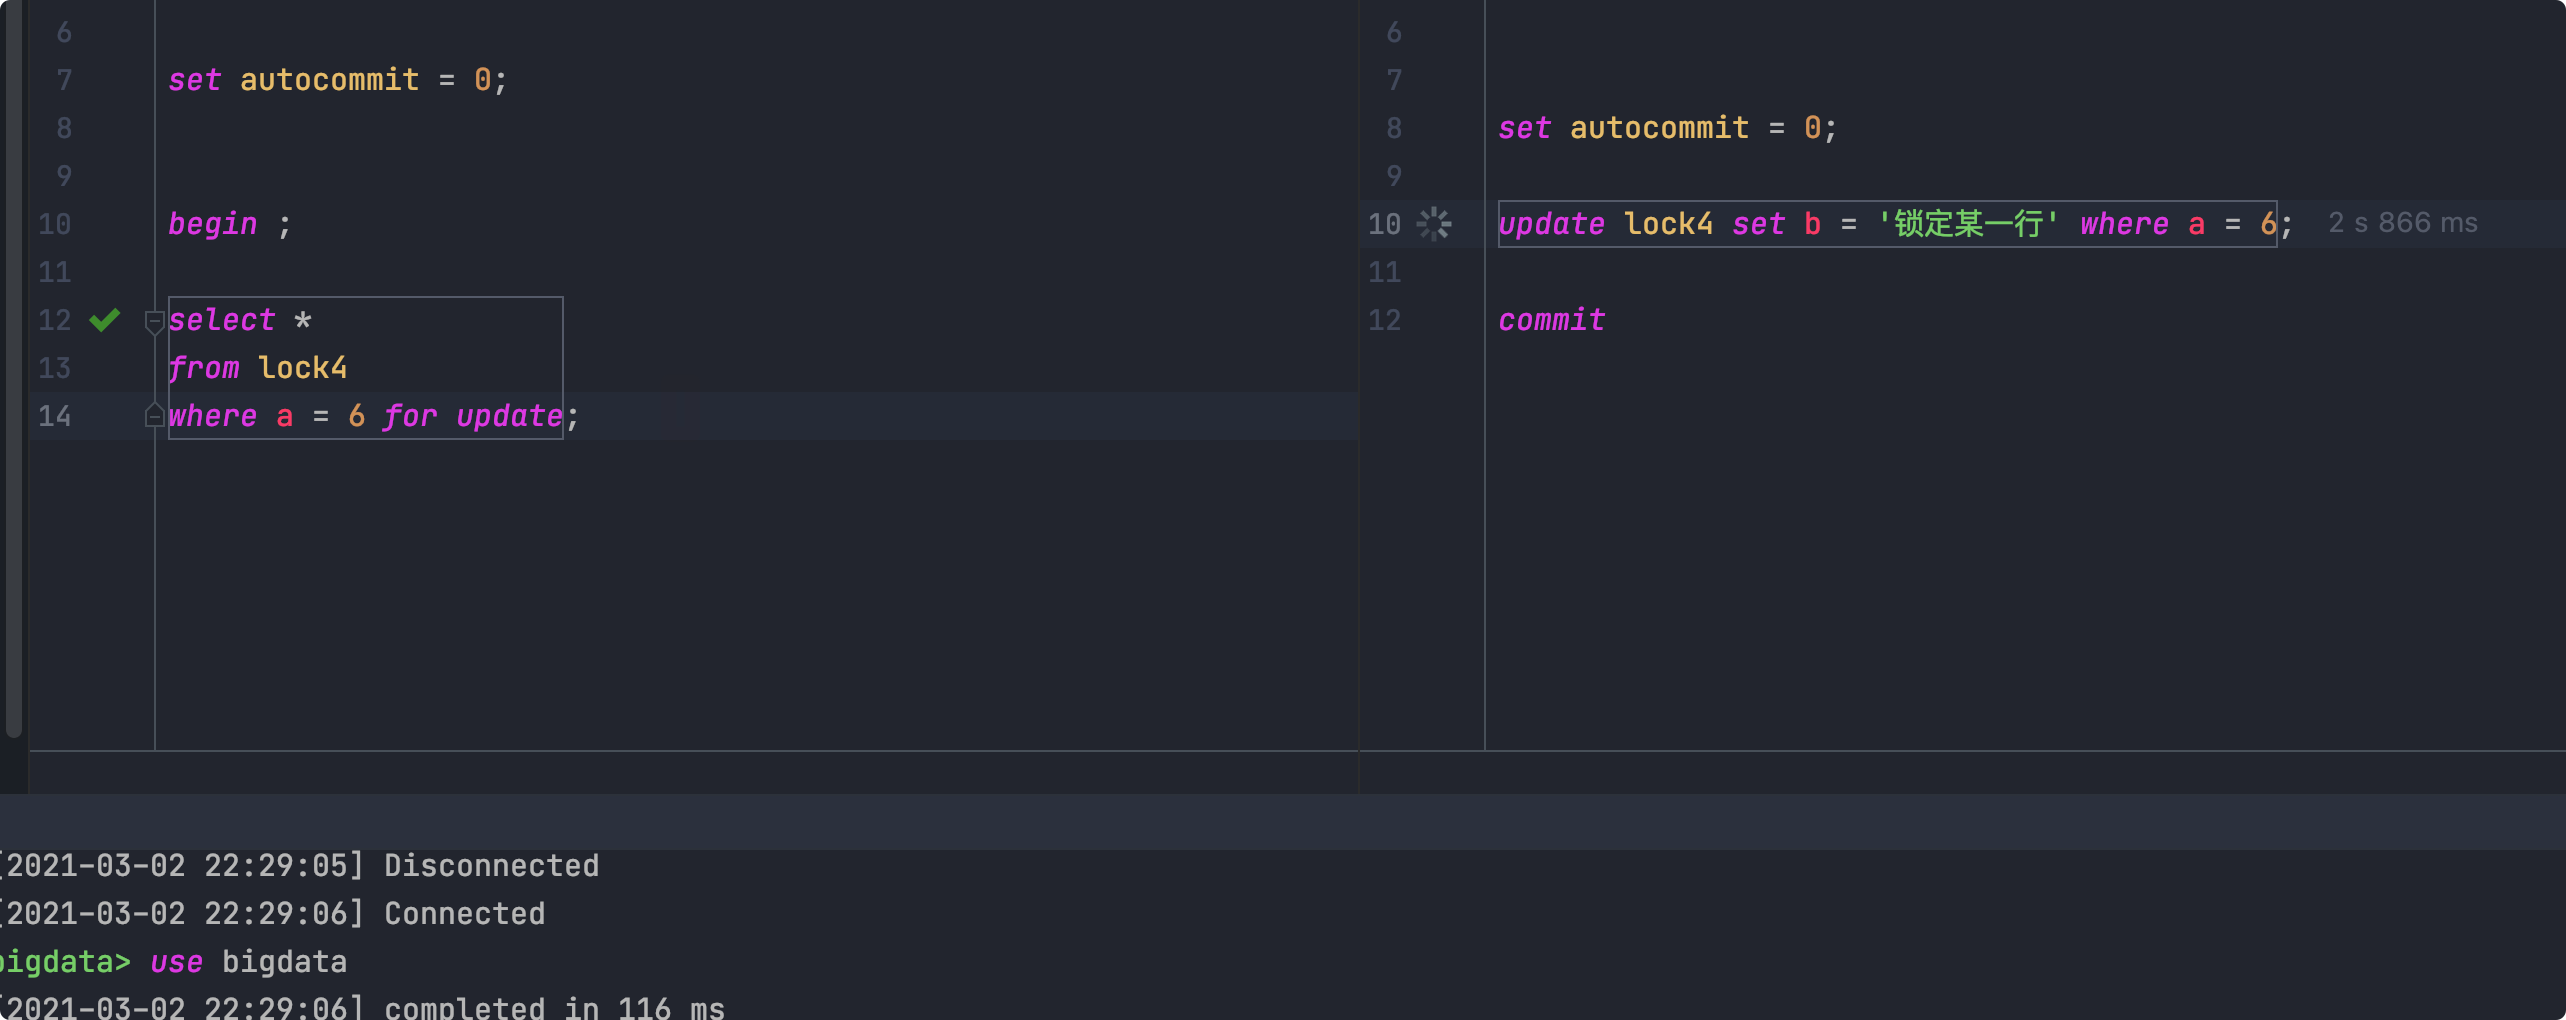The height and width of the screenshot is (1020, 2566).
Task: Click the green checkmark beside line 12
Action: point(105,320)
